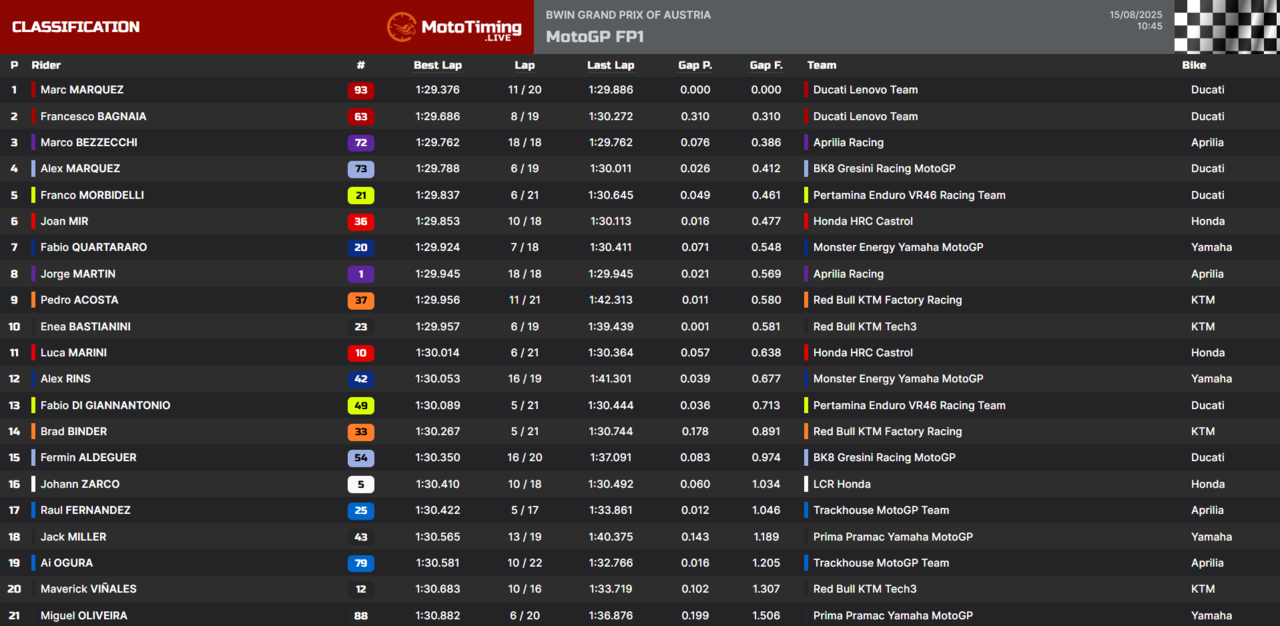Image resolution: width=1280 pixels, height=626 pixels.
Task: Click Acosta's number 37 badge
Action: [x=361, y=300]
